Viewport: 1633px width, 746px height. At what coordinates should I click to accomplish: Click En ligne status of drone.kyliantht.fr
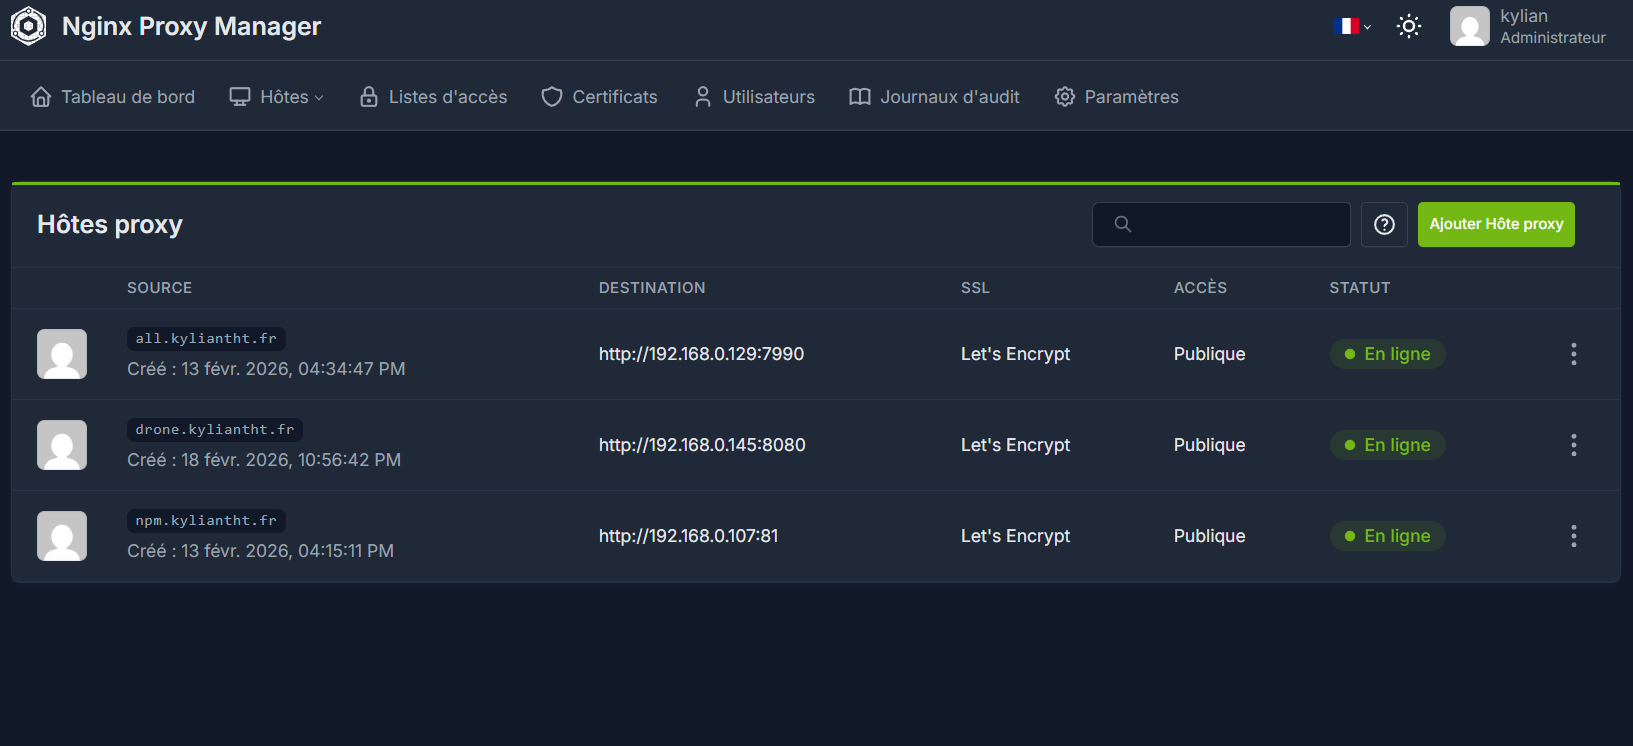tap(1387, 445)
